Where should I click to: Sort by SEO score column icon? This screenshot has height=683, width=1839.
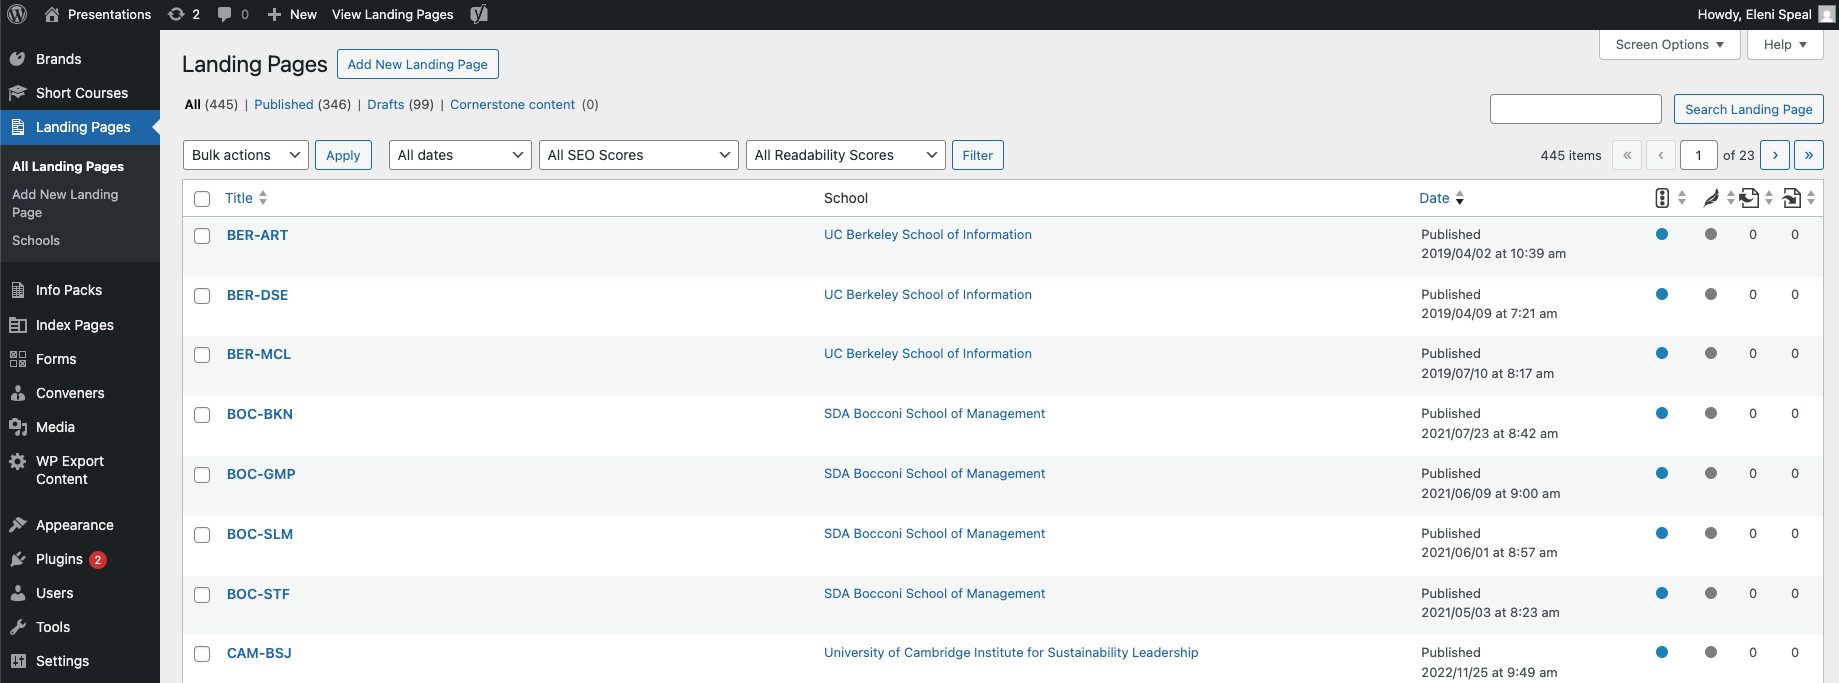tap(1662, 198)
